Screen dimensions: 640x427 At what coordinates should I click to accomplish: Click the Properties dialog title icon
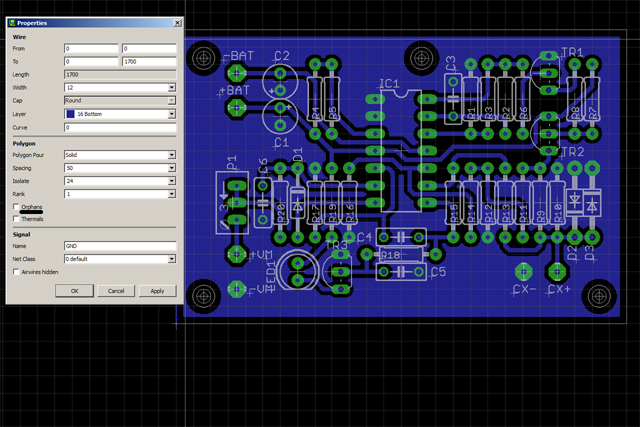pyautogui.click(x=11, y=22)
